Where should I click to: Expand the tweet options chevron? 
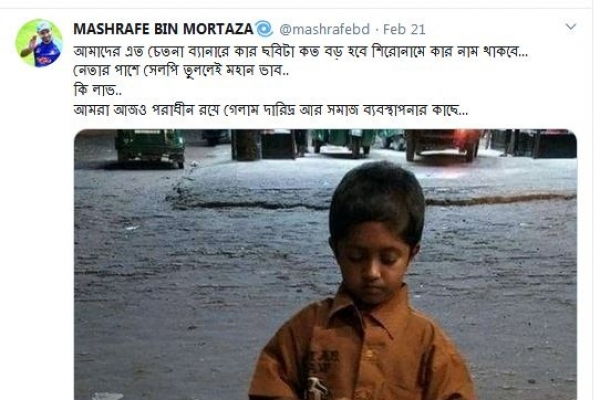571,27
